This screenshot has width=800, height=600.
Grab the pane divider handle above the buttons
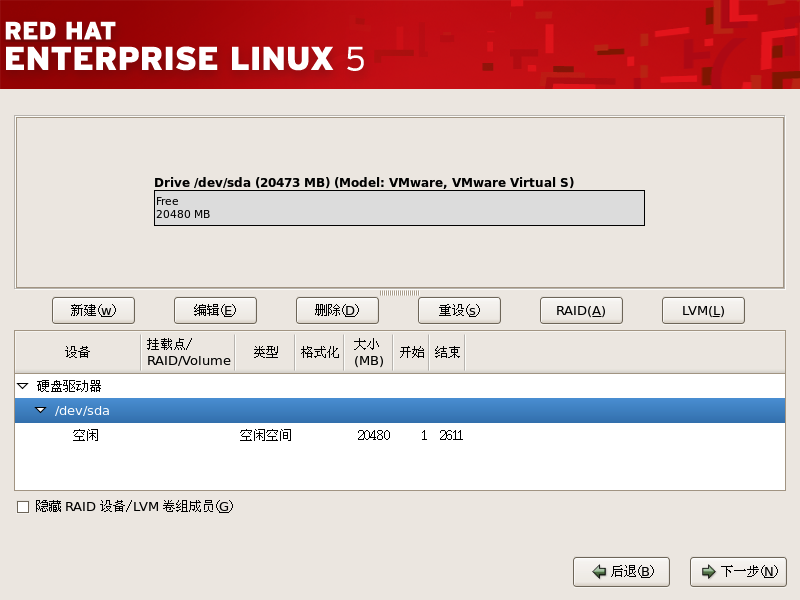point(399,293)
